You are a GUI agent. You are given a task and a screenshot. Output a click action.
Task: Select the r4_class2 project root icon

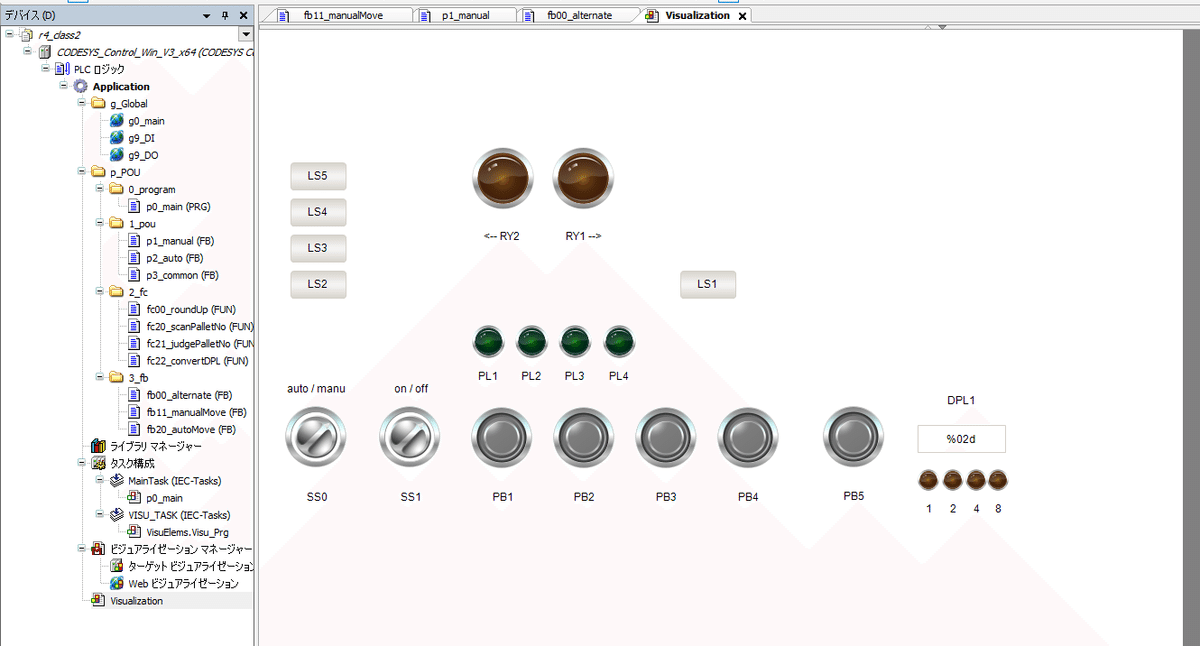click(27, 35)
